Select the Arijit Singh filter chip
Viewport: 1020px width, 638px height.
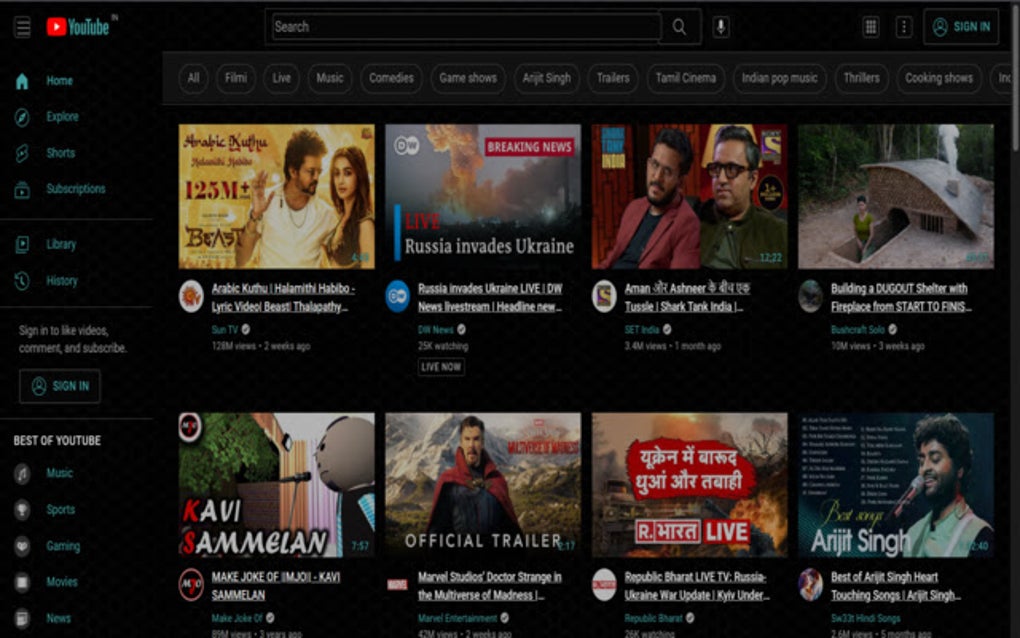[x=546, y=78]
